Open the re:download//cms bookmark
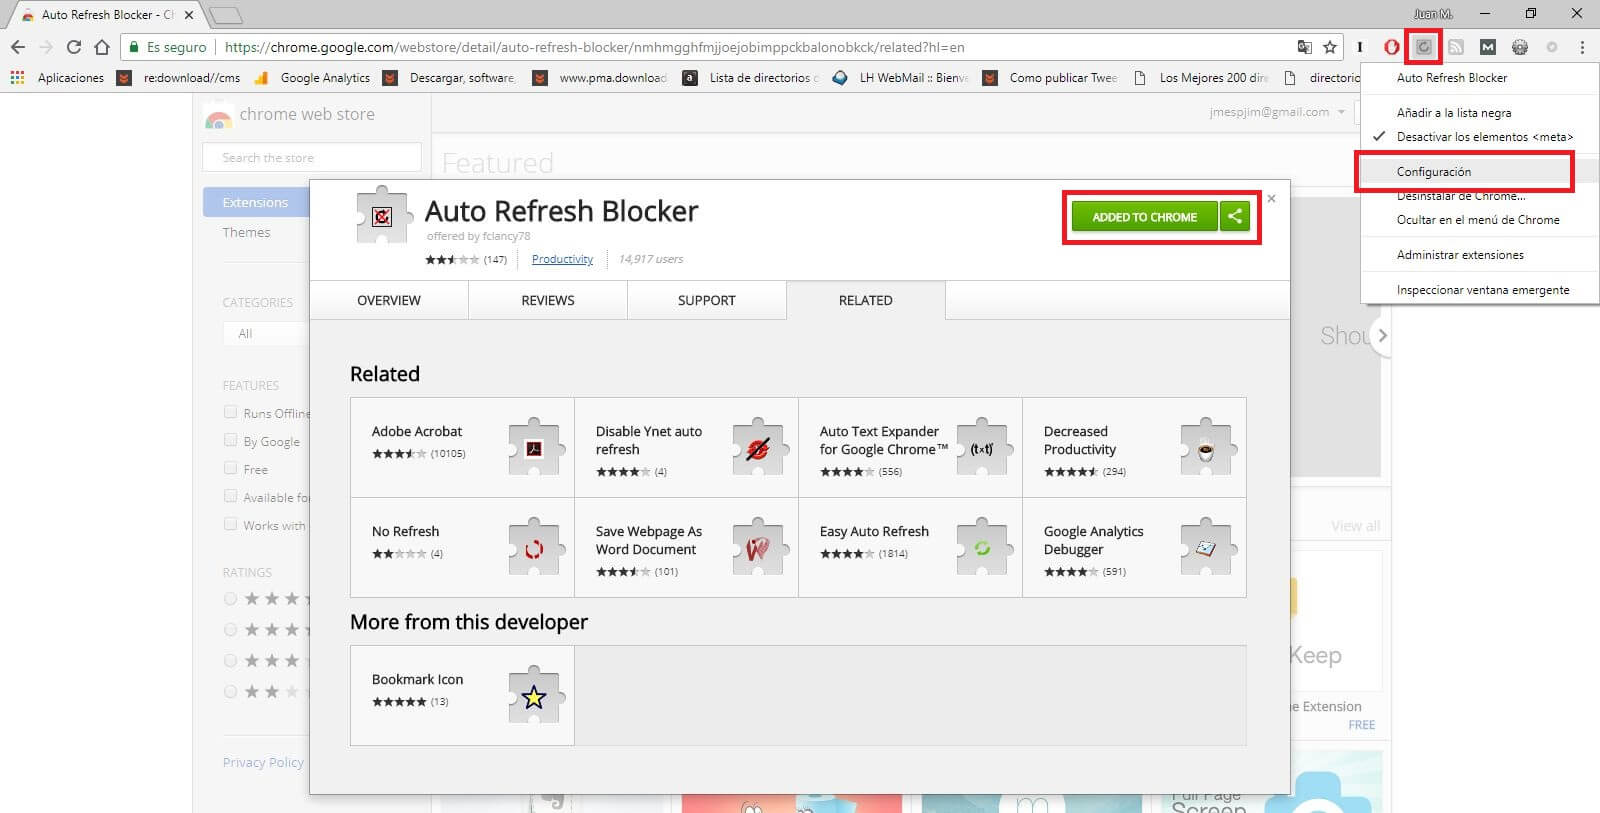The image size is (1600, 813). point(179,78)
